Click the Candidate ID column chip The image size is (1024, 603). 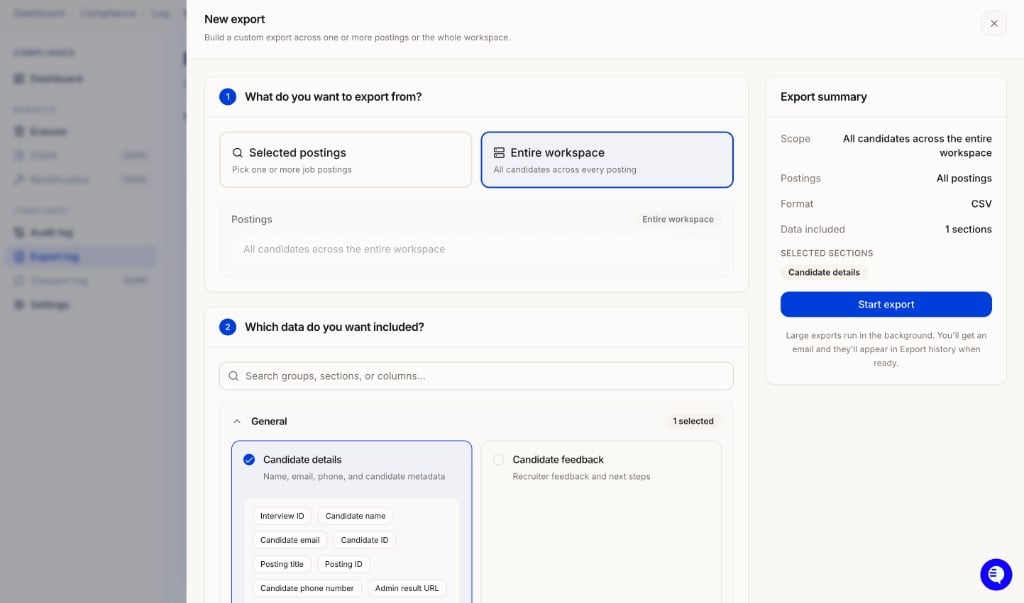(x=364, y=540)
